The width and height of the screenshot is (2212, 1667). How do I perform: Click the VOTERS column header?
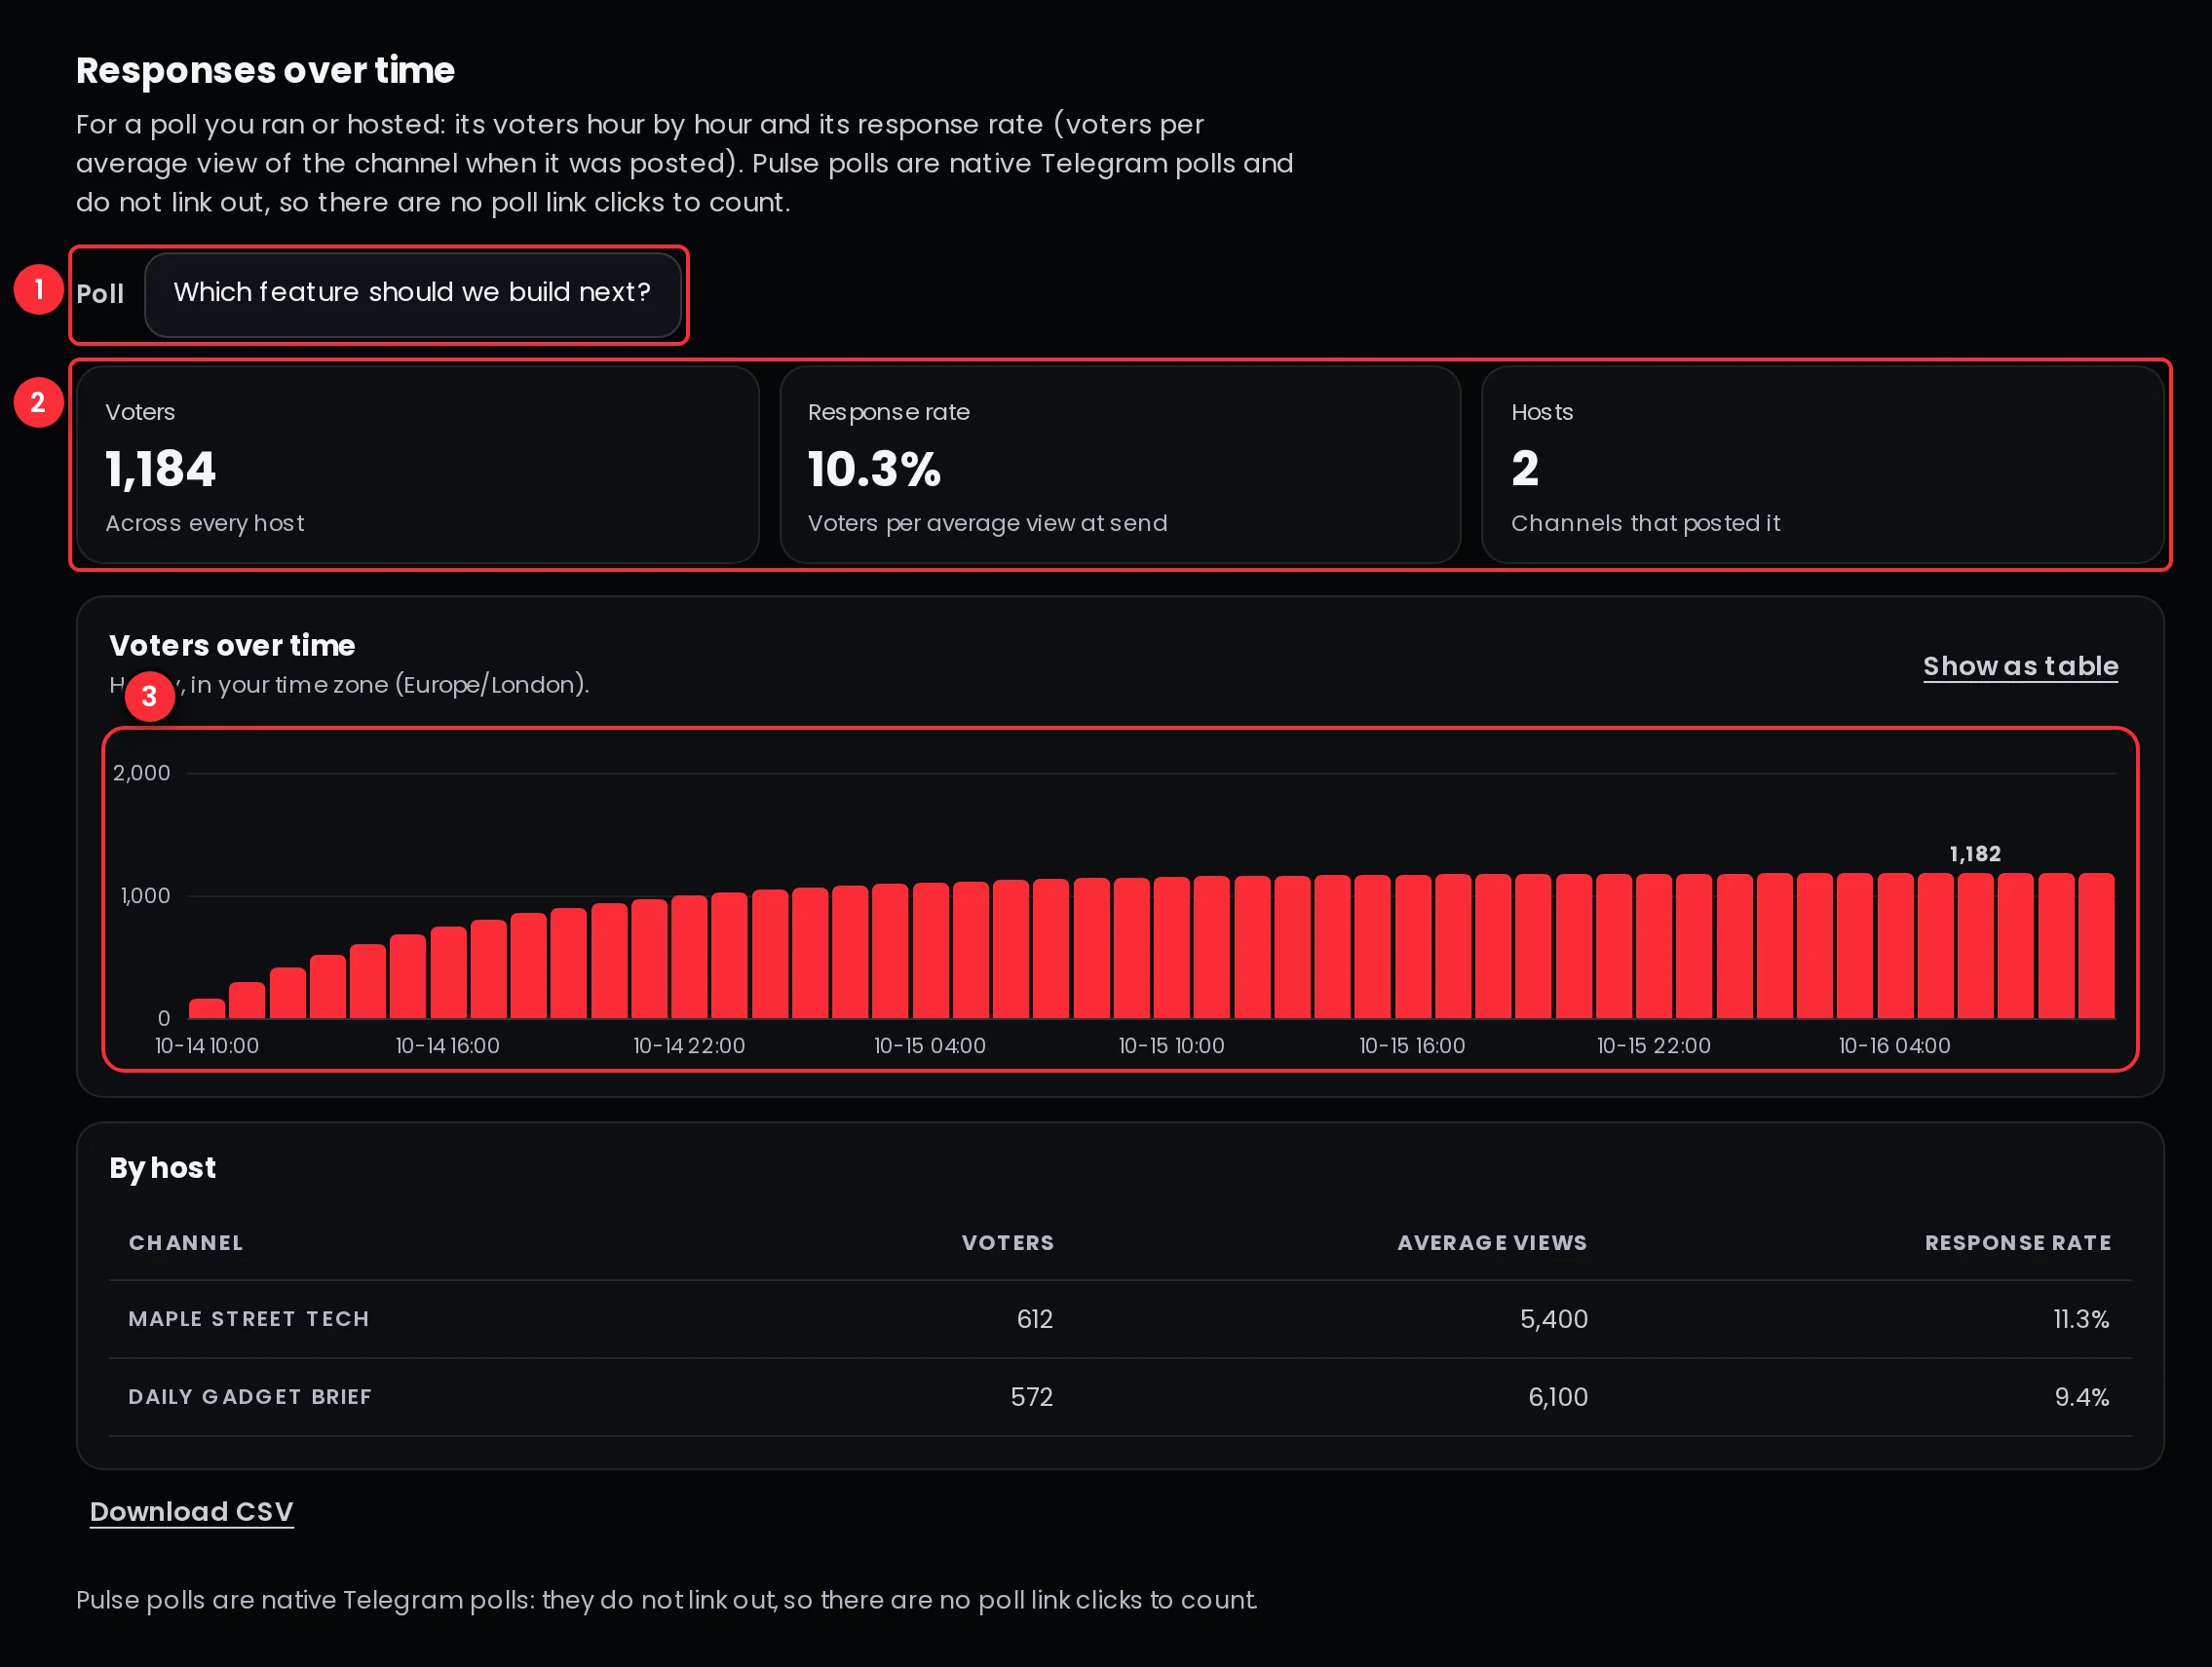click(1008, 1243)
